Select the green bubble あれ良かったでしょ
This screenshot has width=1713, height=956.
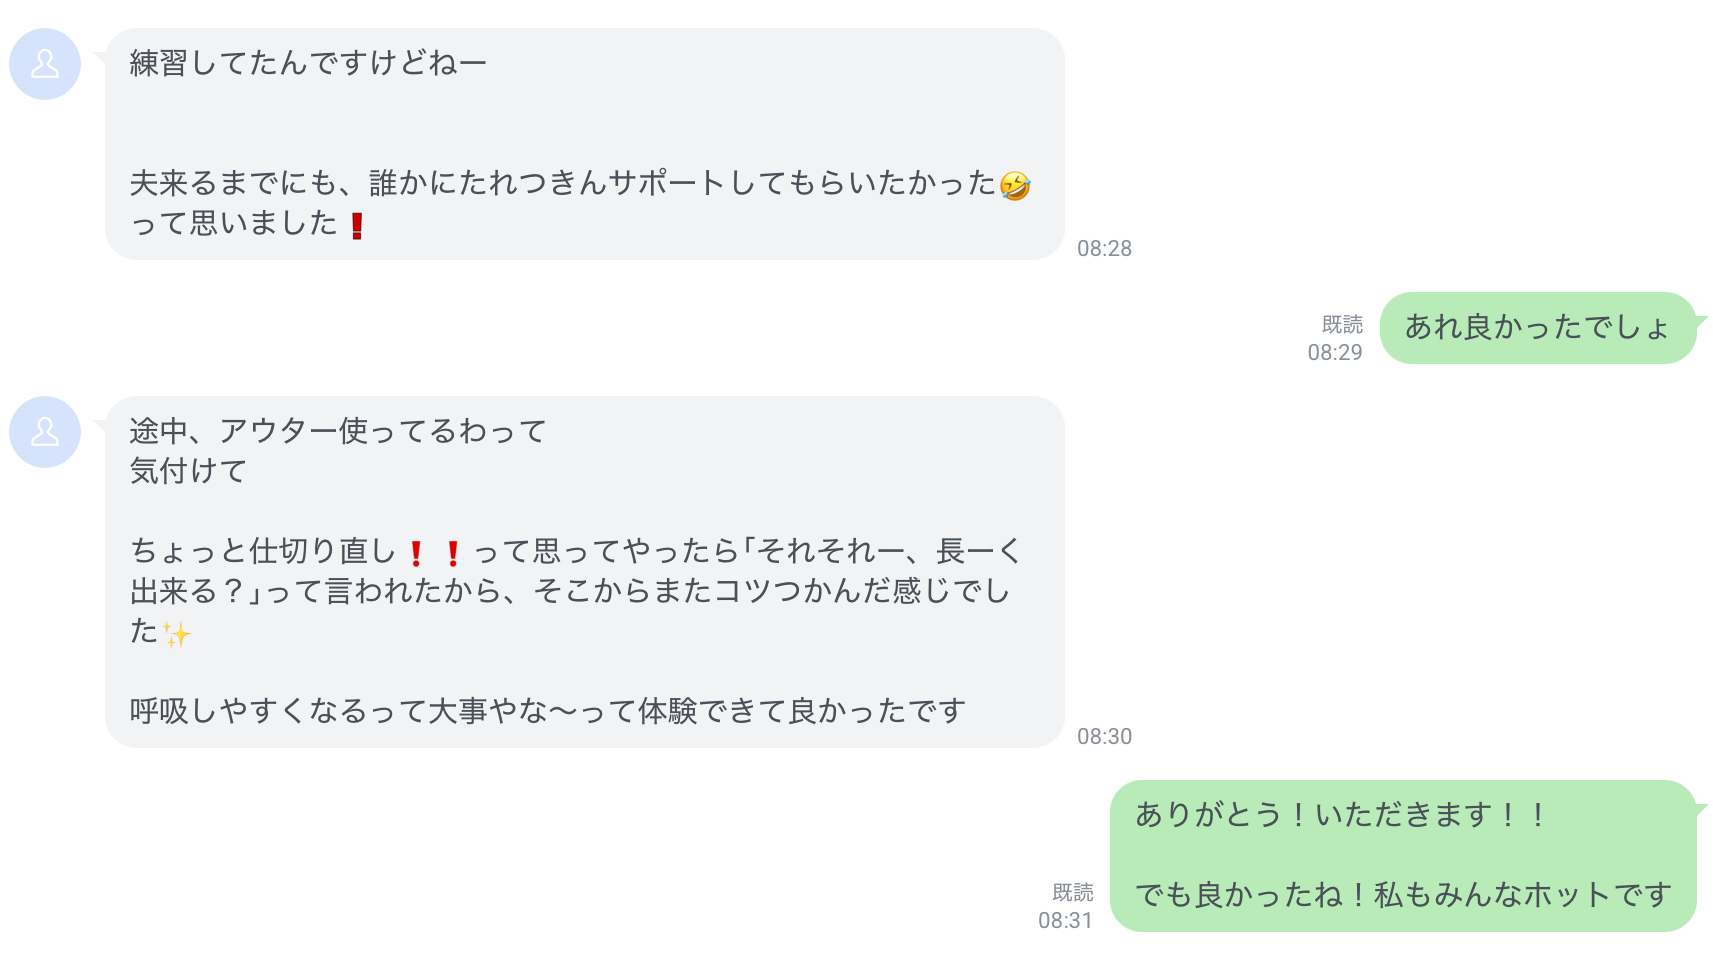[1537, 327]
